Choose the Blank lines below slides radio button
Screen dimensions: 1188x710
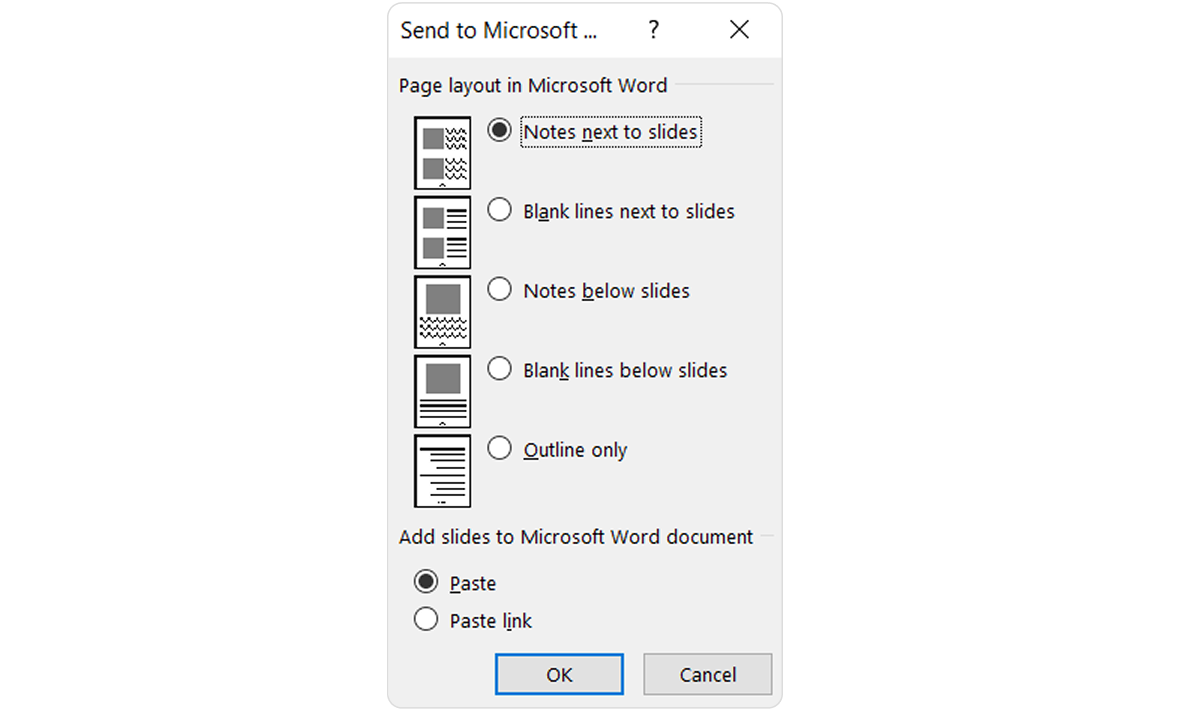tap(499, 369)
